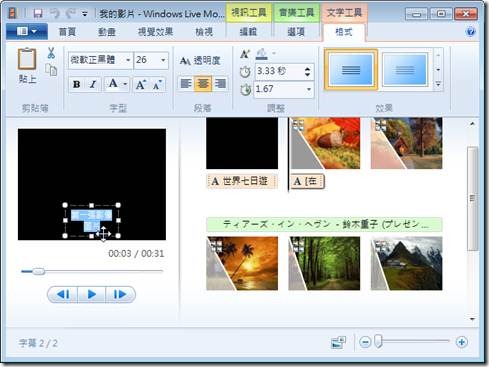Select the forest cabin clip thumbnail
The height and width of the screenshot is (367, 489).
pyautogui.click(x=407, y=143)
